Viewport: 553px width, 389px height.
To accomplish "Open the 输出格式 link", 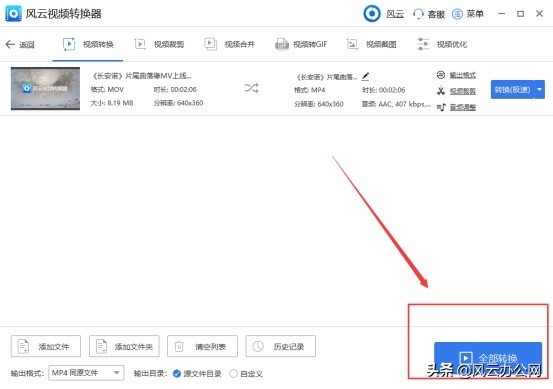I will pyautogui.click(x=462, y=75).
